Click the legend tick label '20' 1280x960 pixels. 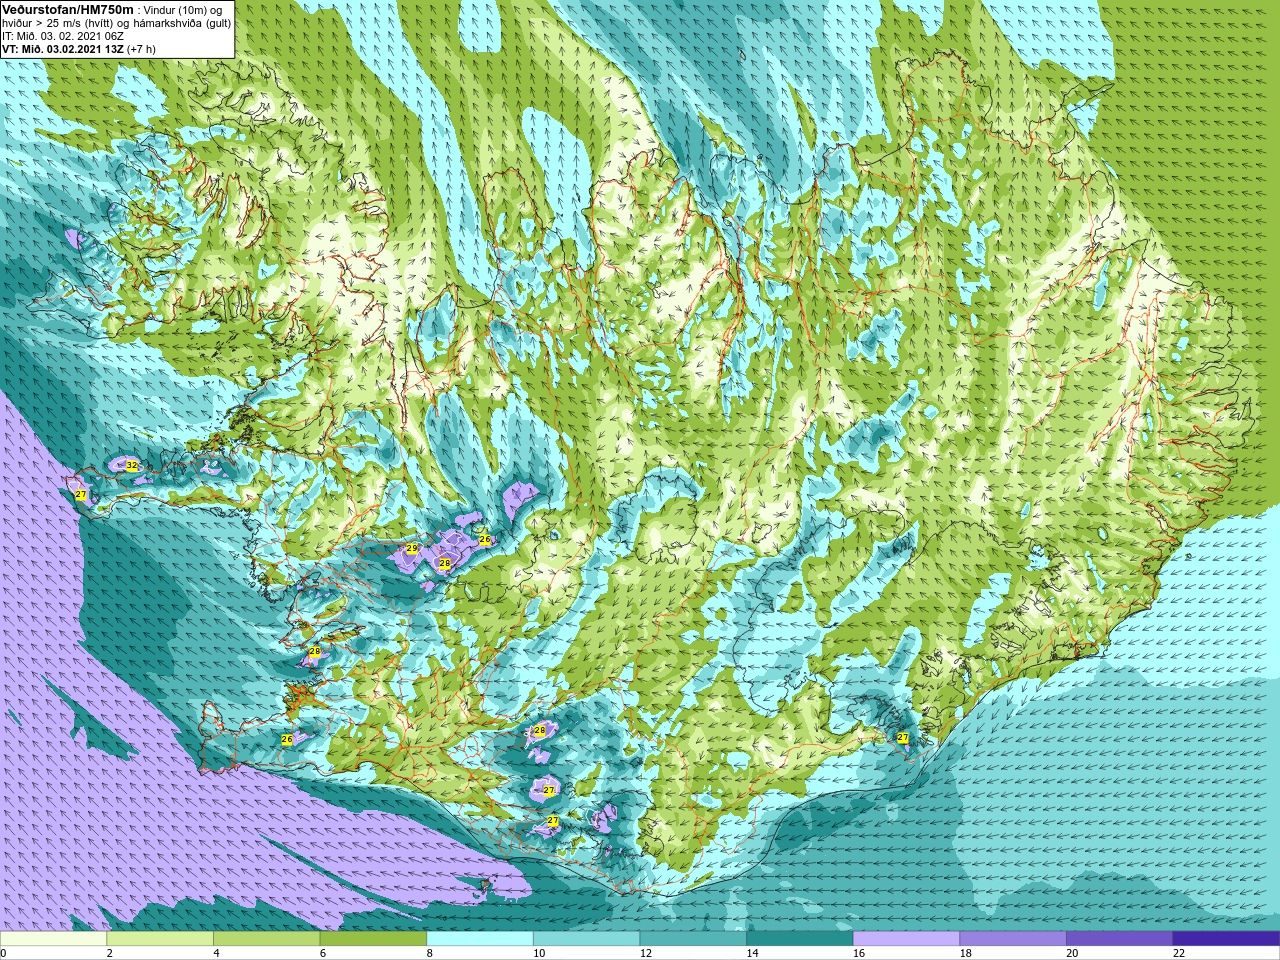[1073, 954]
